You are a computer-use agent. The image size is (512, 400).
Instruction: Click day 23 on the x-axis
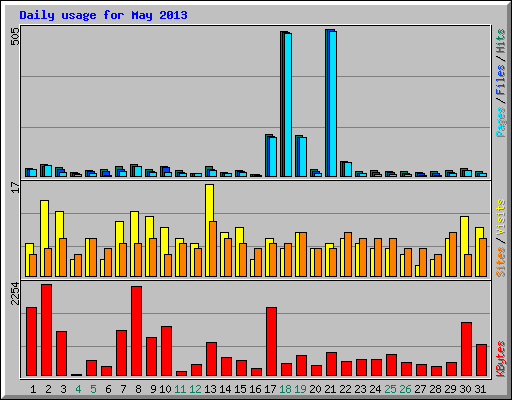click(360, 389)
